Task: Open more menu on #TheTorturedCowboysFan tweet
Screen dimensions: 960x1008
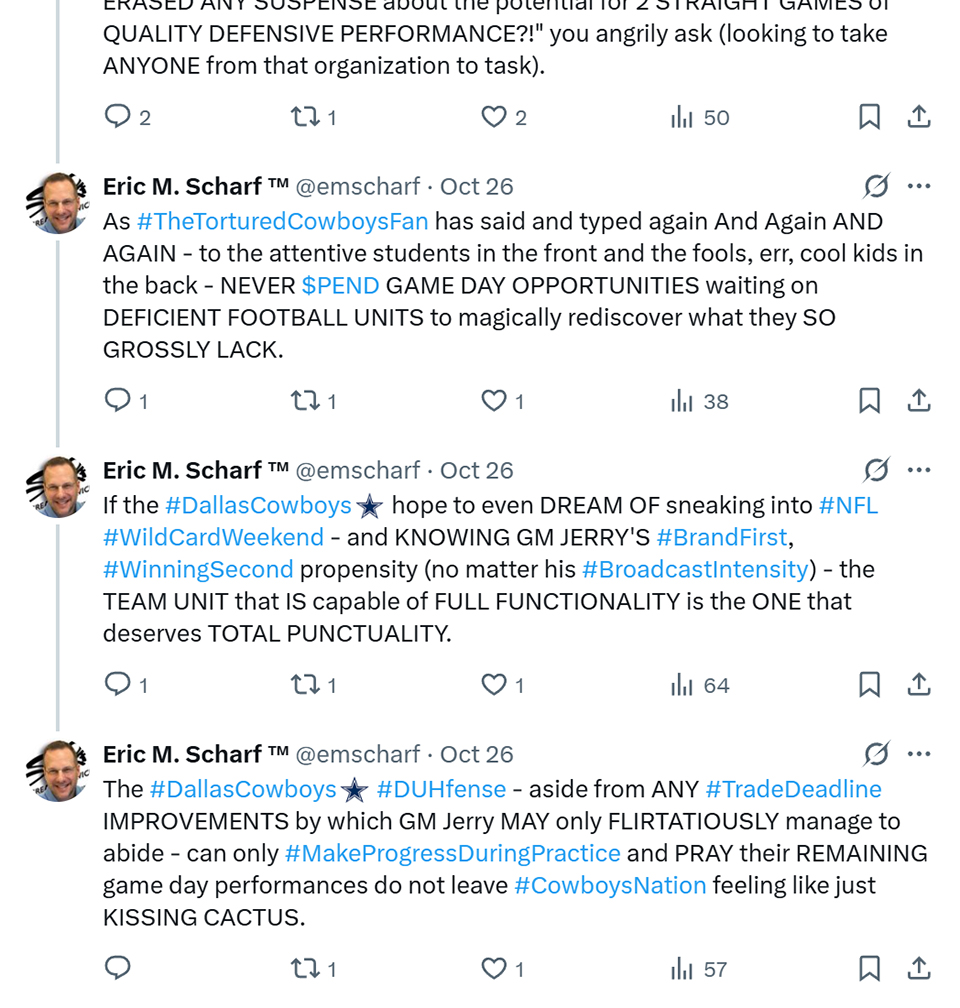Action: coord(919,186)
